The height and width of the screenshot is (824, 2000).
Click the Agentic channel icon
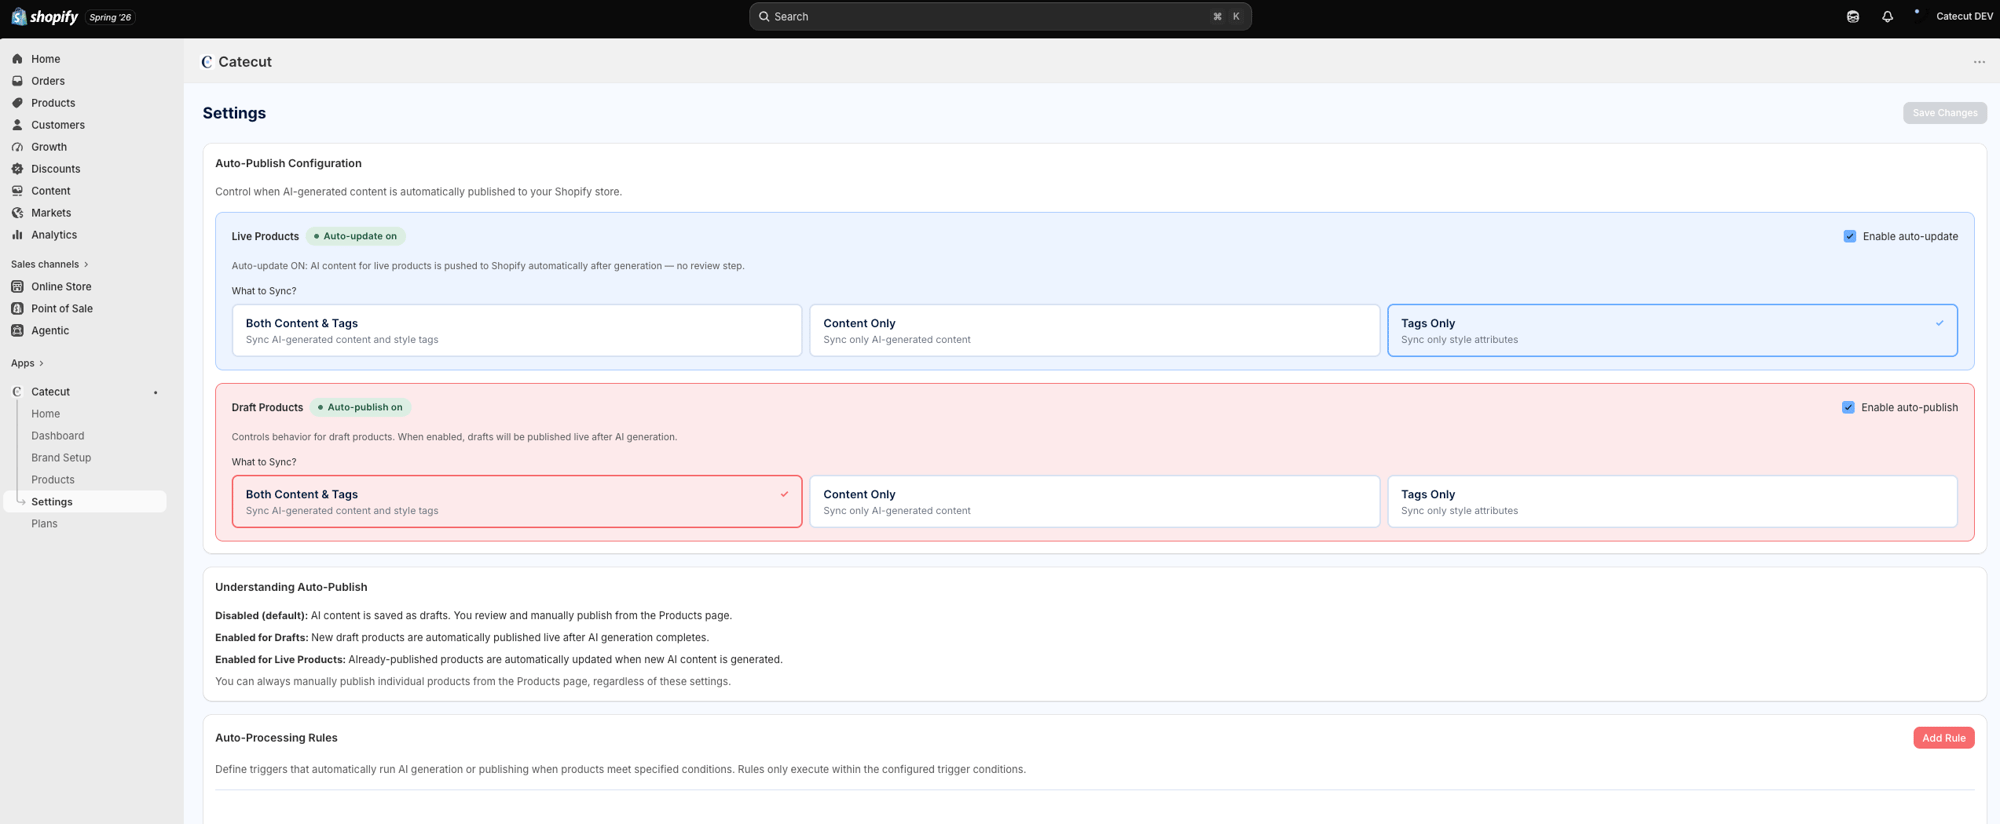point(17,330)
